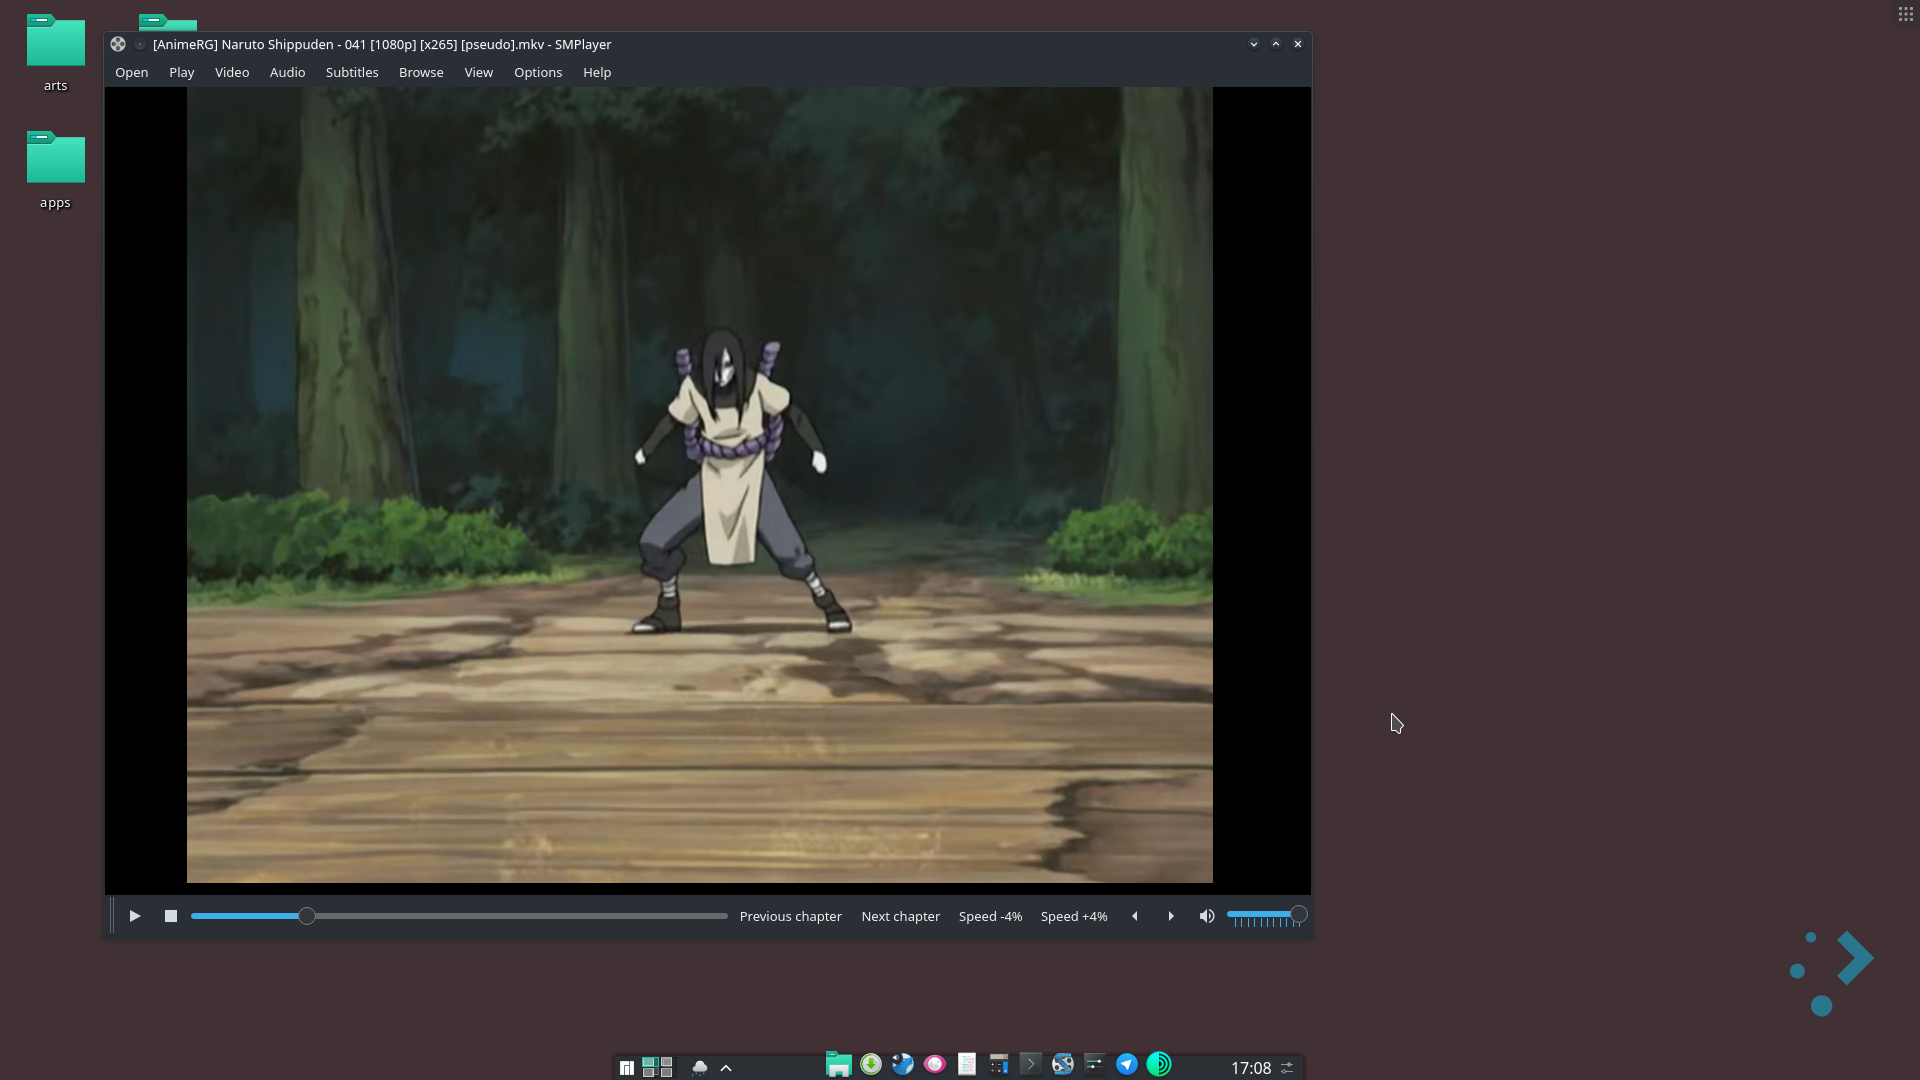The width and height of the screenshot is (1920, 1080).
Task: Open the Browse menu
Action: pos(421,73)
